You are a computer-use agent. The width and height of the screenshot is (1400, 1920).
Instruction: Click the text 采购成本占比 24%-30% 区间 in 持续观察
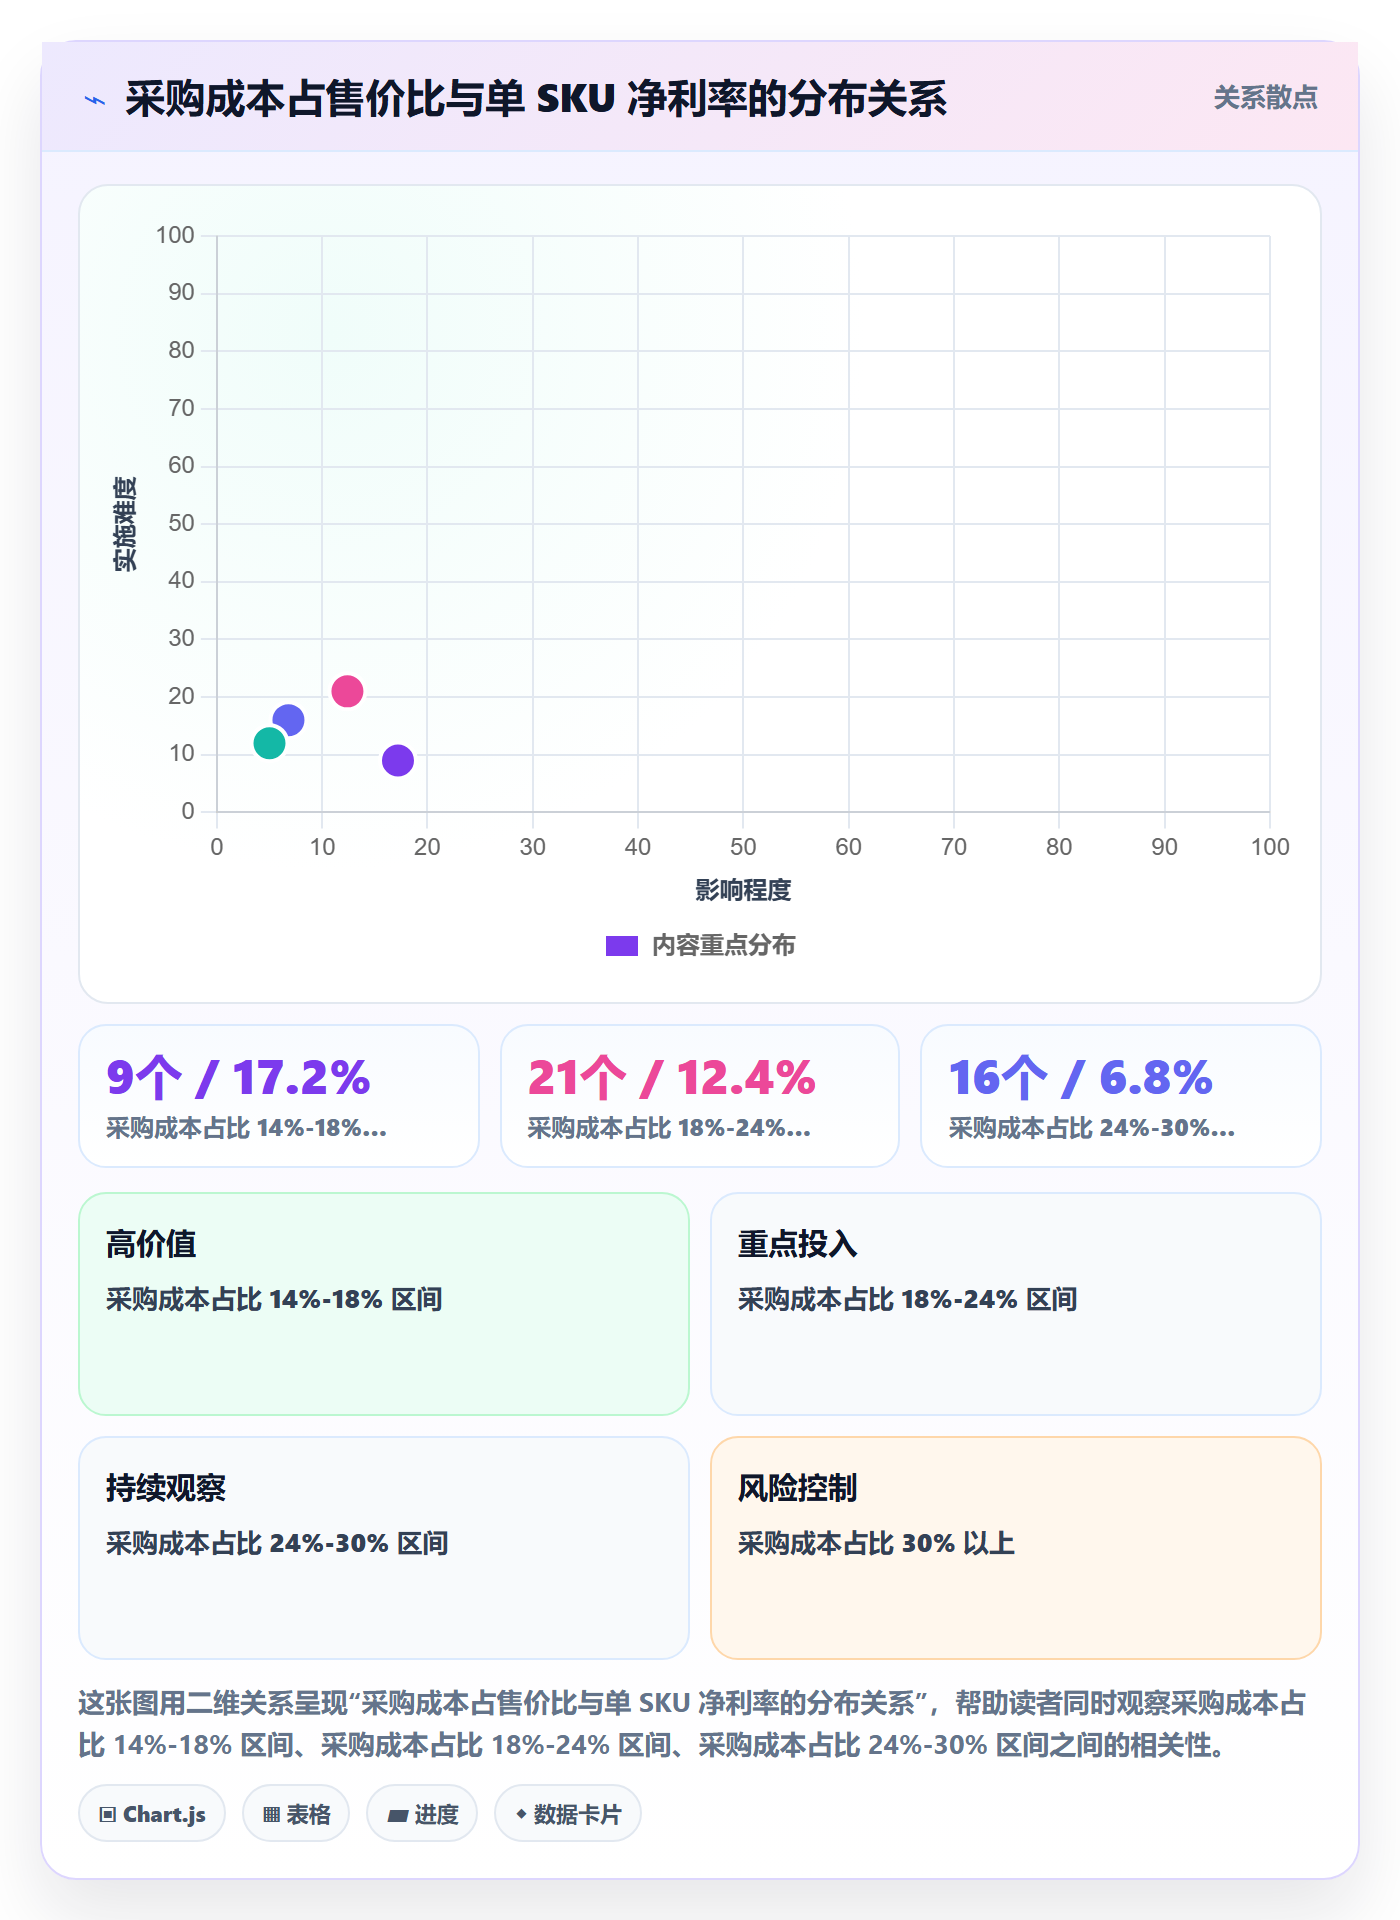click(x=277, y=1543)
